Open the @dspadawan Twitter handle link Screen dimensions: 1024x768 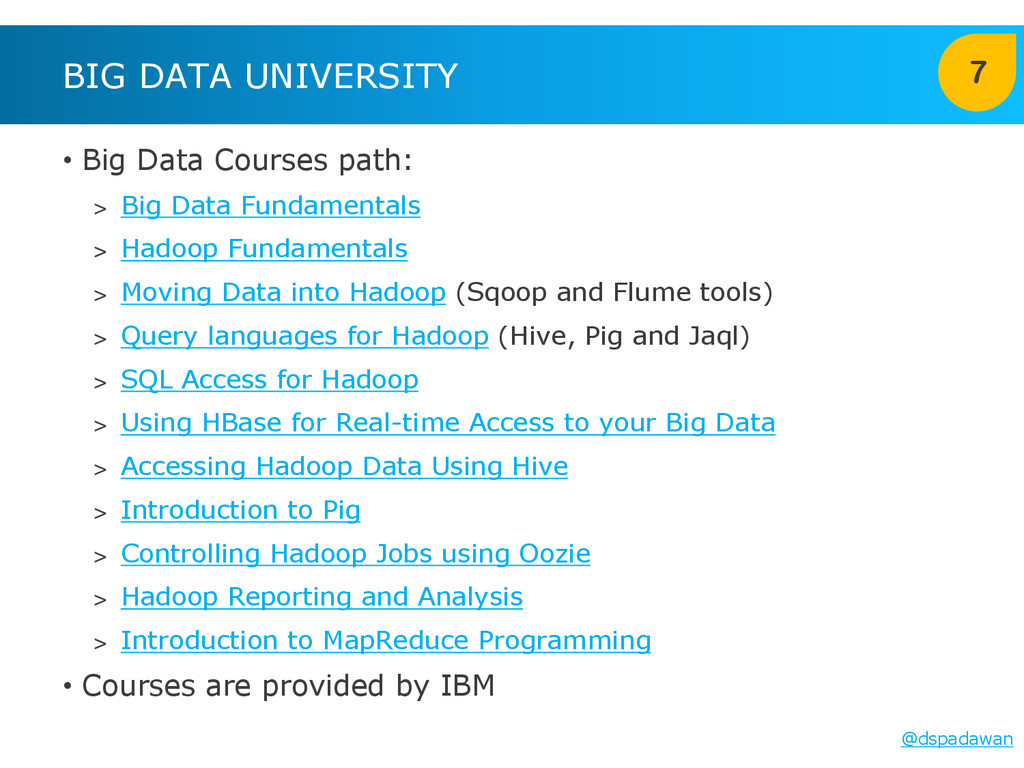tap(957, 739)
